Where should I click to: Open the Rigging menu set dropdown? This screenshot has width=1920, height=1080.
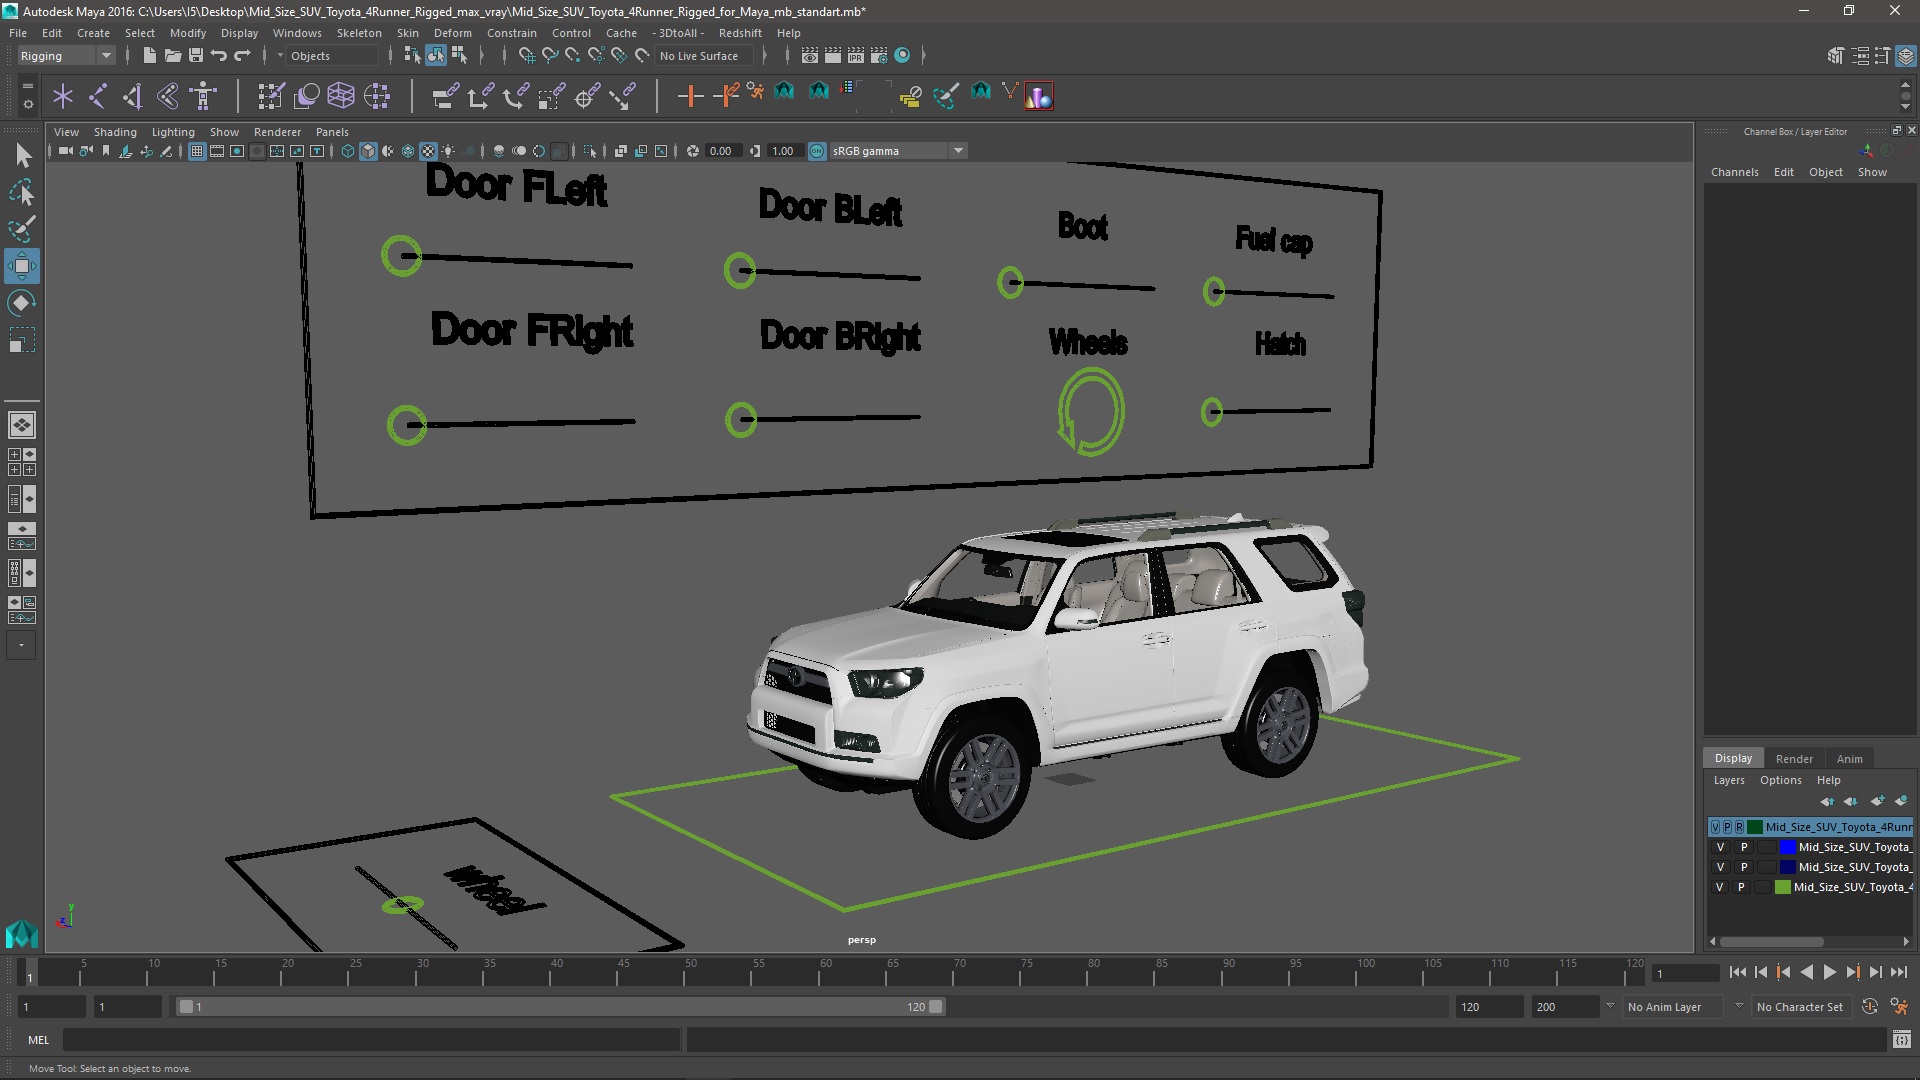pos(66,56)
